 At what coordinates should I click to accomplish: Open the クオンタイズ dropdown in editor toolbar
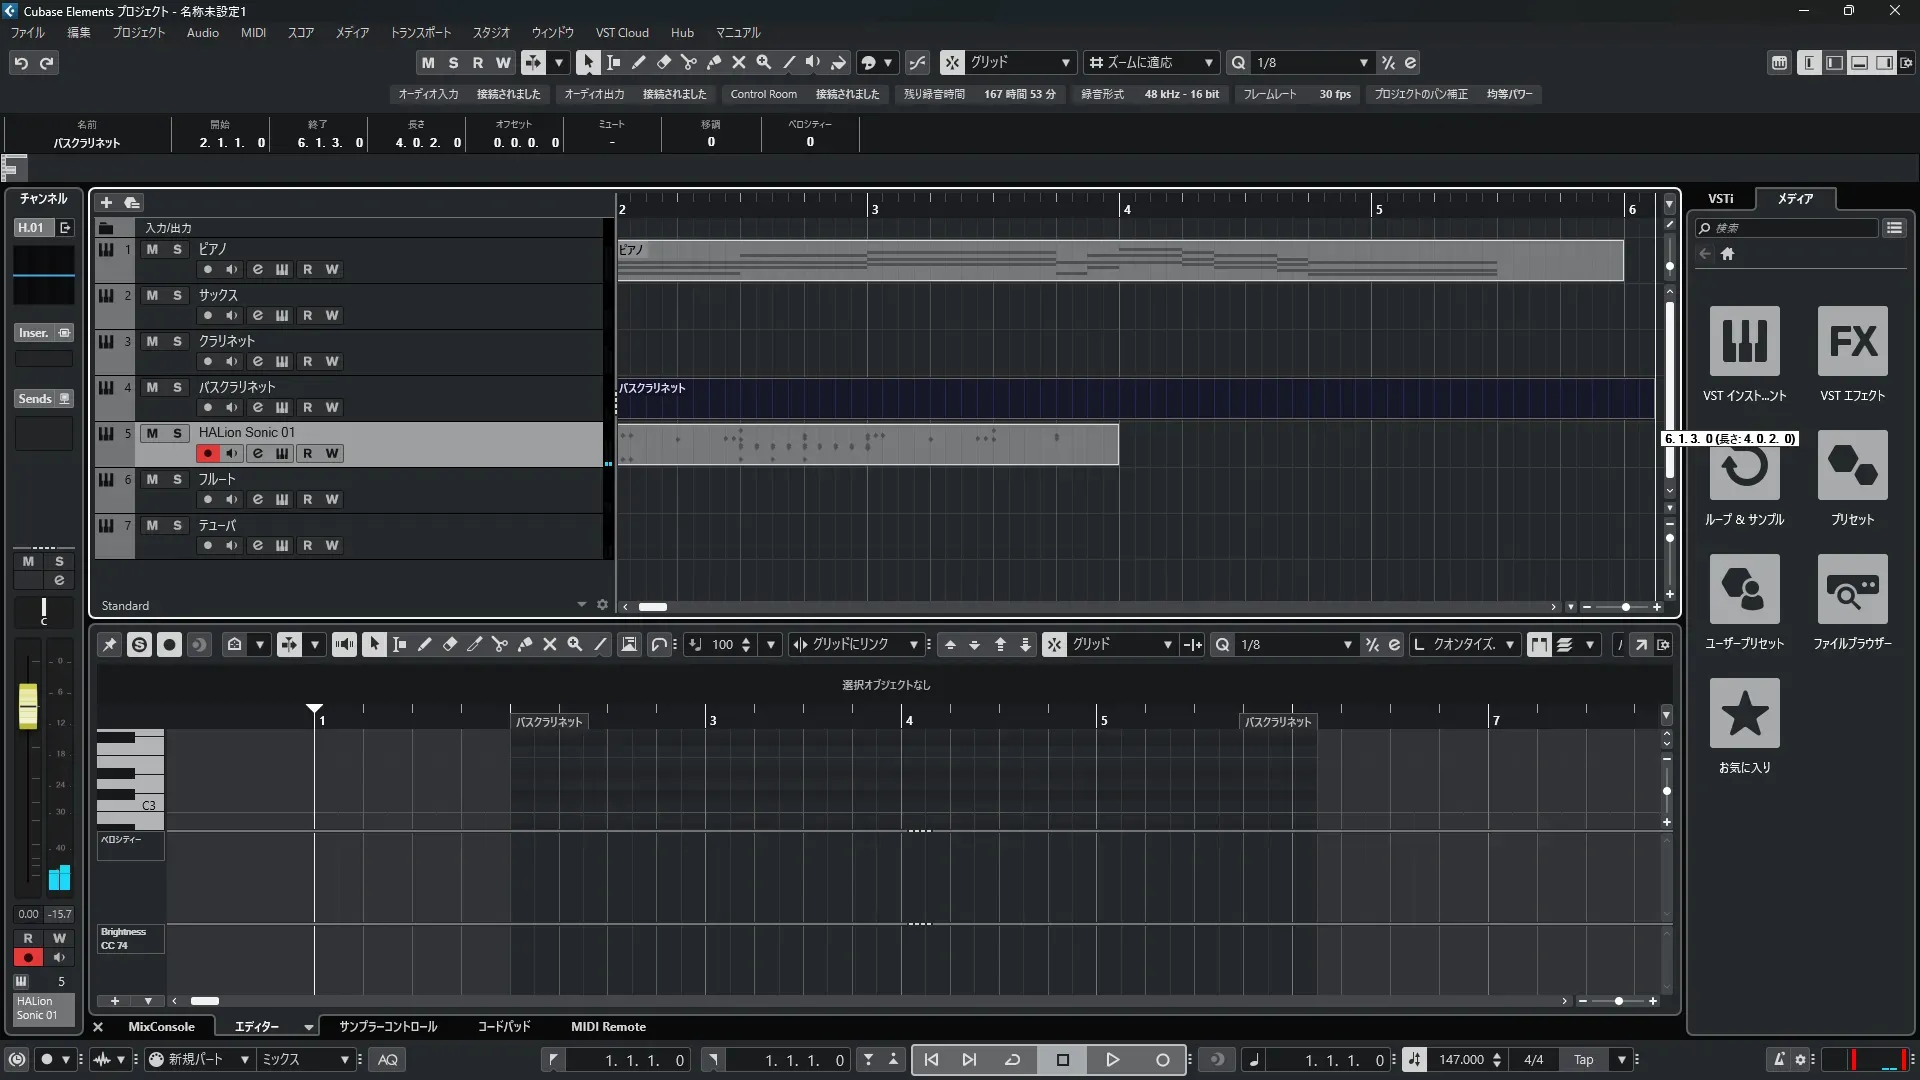point(1509,645)
